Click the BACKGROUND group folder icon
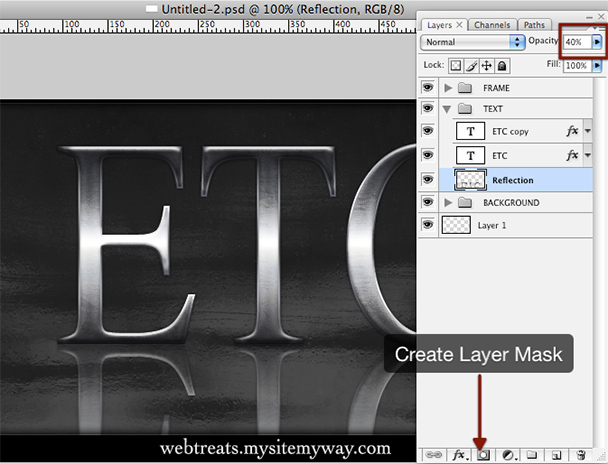Viewport: 608px width, 464px height. [465, 202]
